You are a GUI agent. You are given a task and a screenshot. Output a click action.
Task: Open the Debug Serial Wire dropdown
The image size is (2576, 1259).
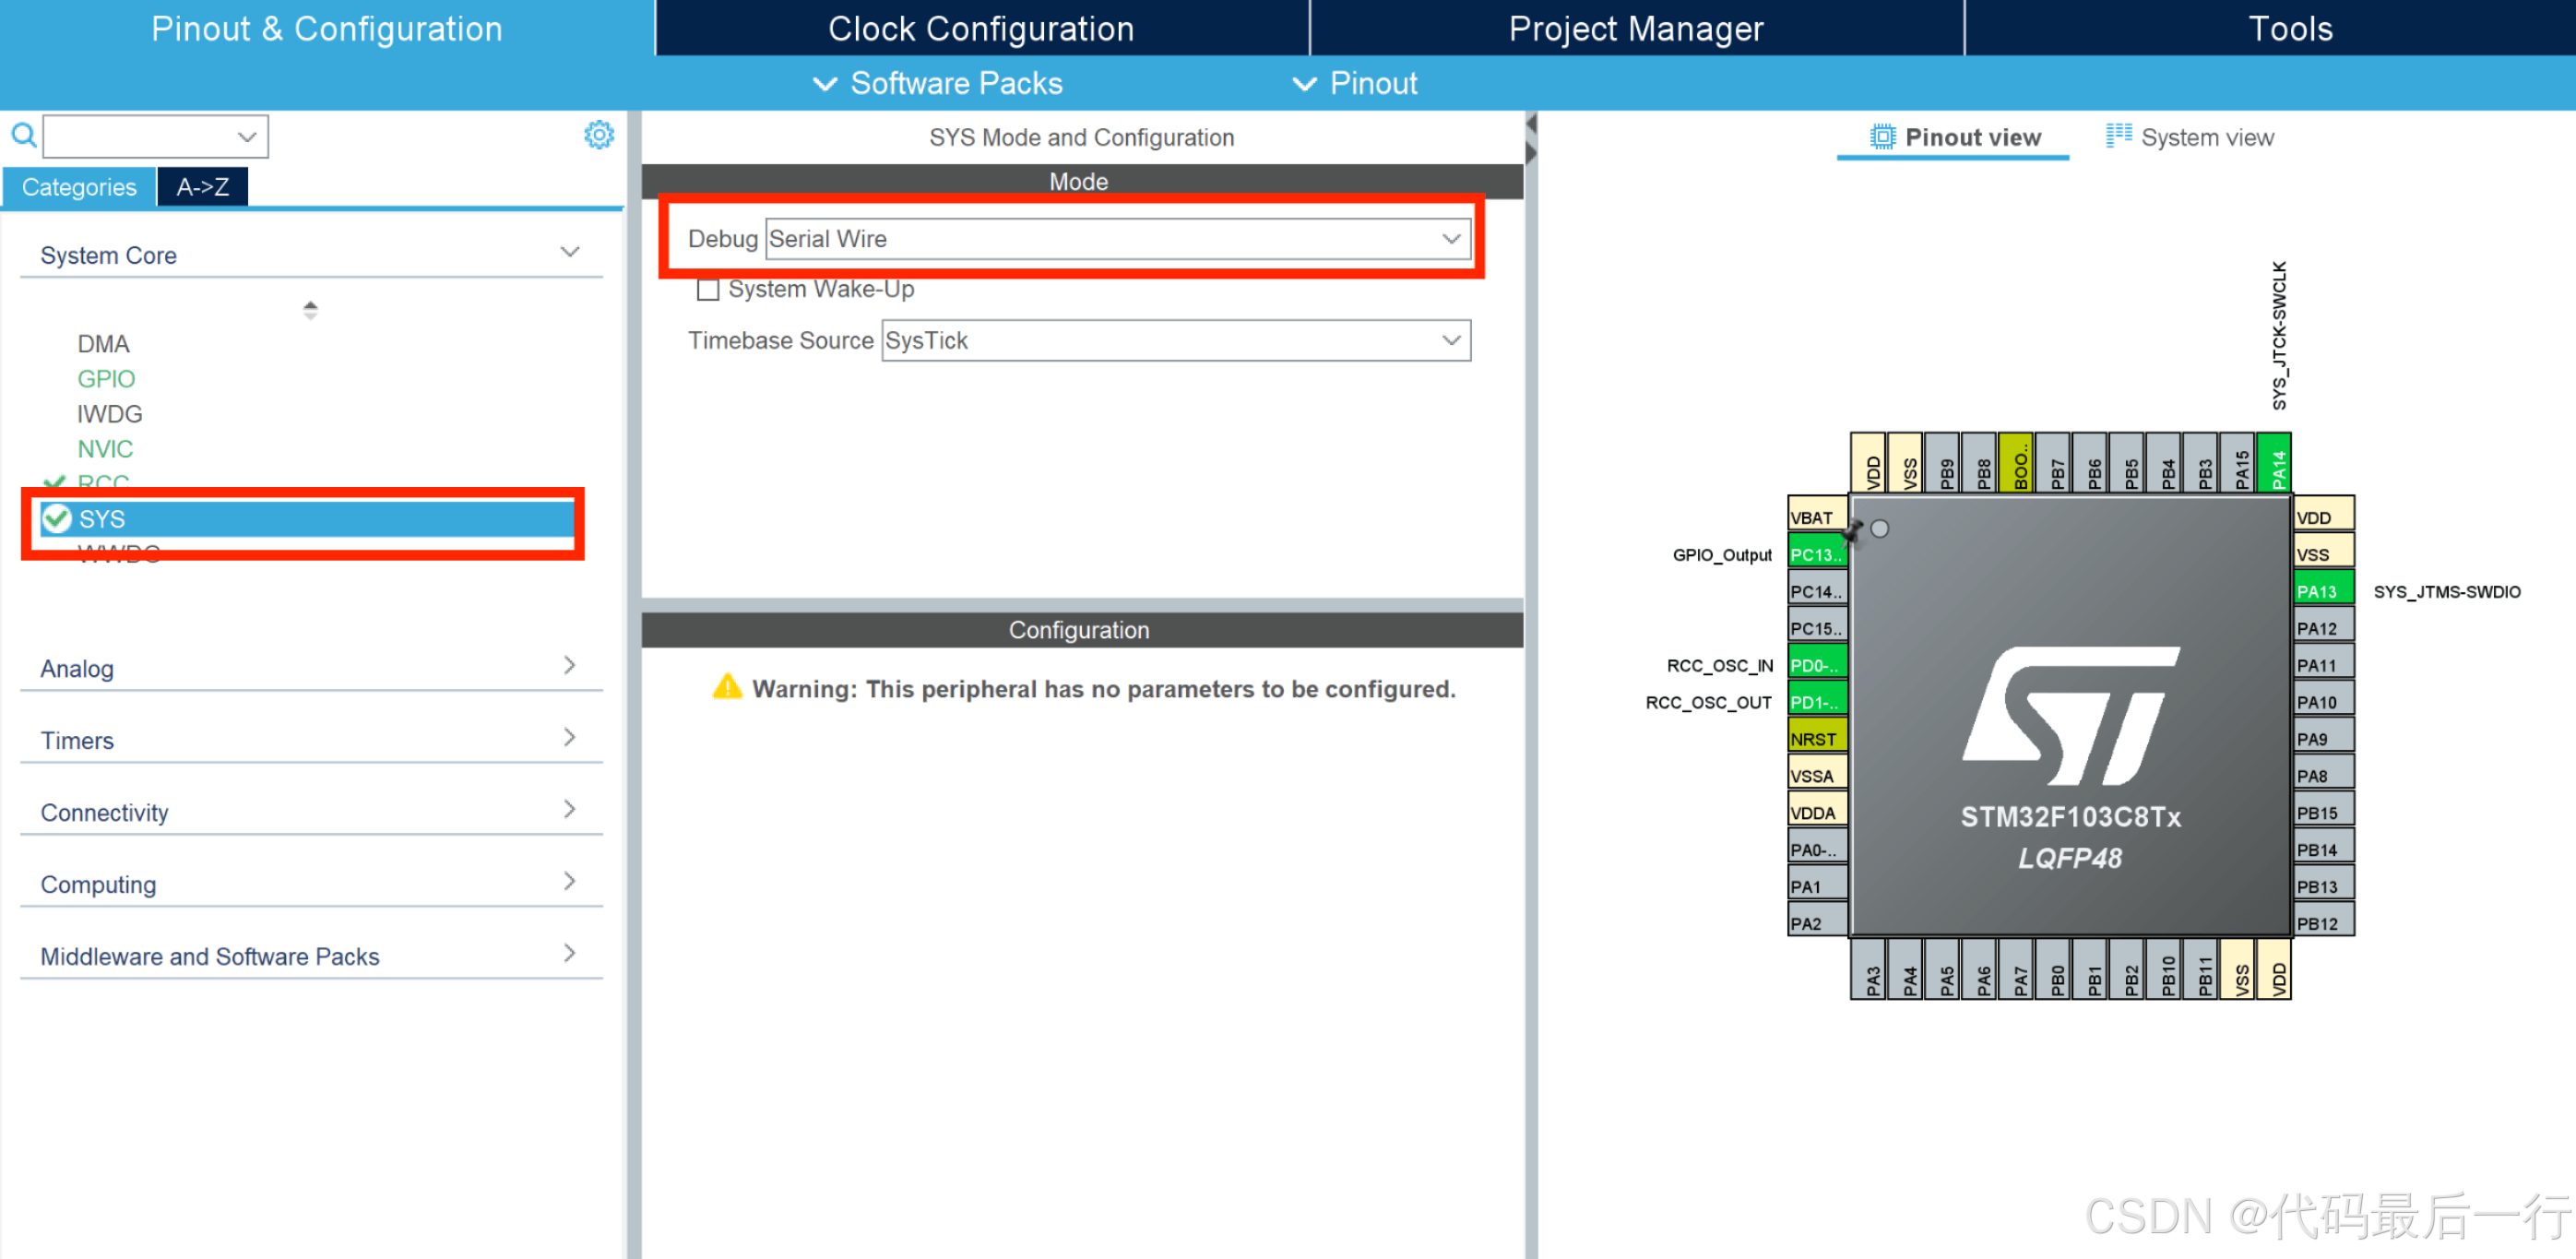coord(1117,239)
